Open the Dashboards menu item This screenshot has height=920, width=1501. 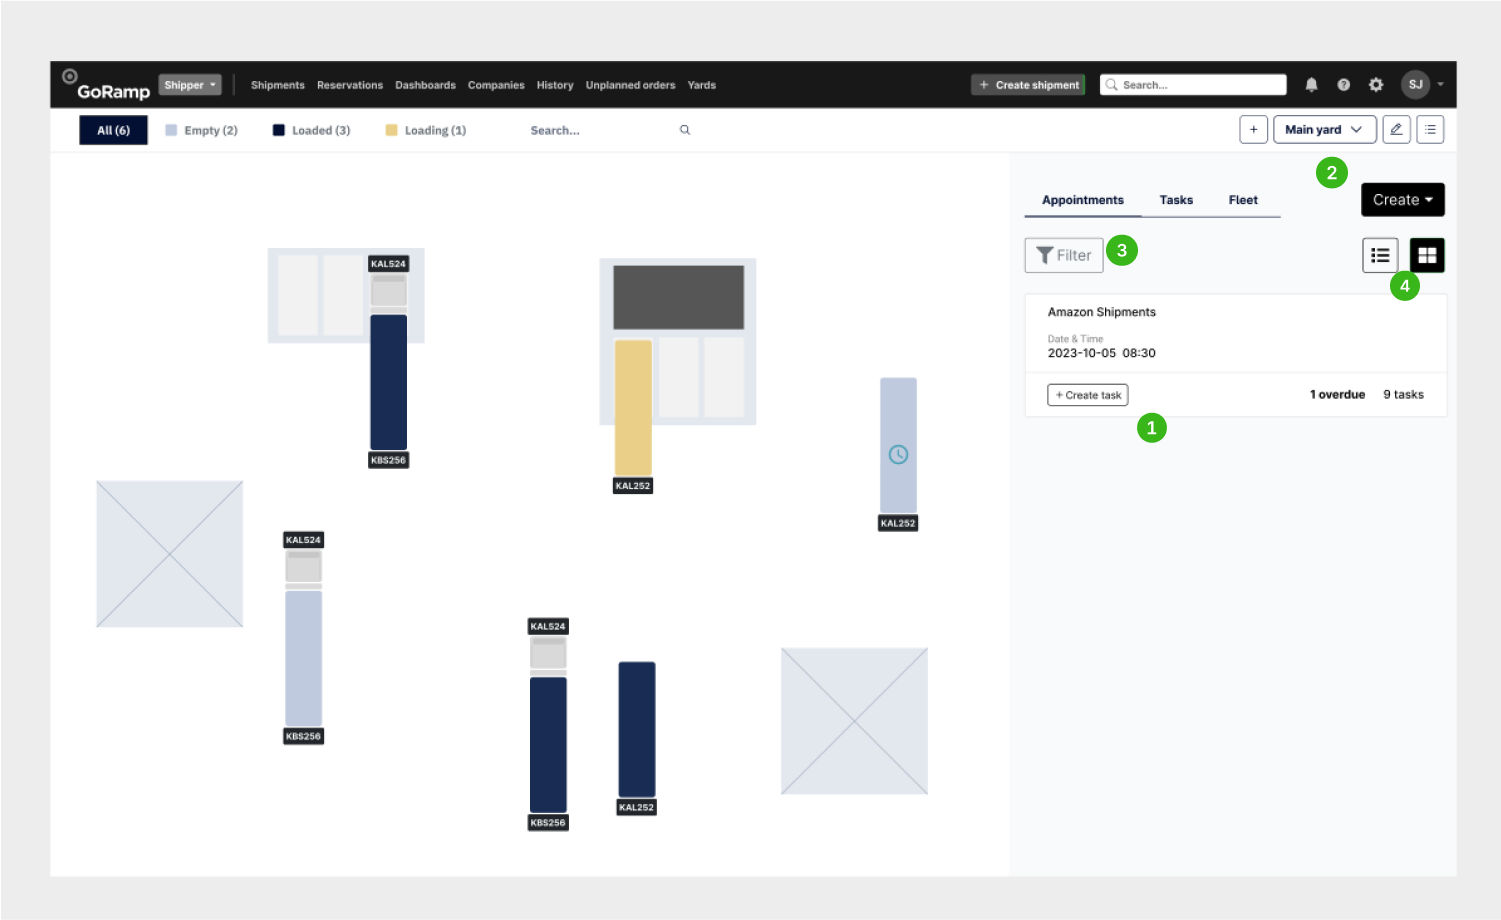pyautogui.click(x=425, y=85)
